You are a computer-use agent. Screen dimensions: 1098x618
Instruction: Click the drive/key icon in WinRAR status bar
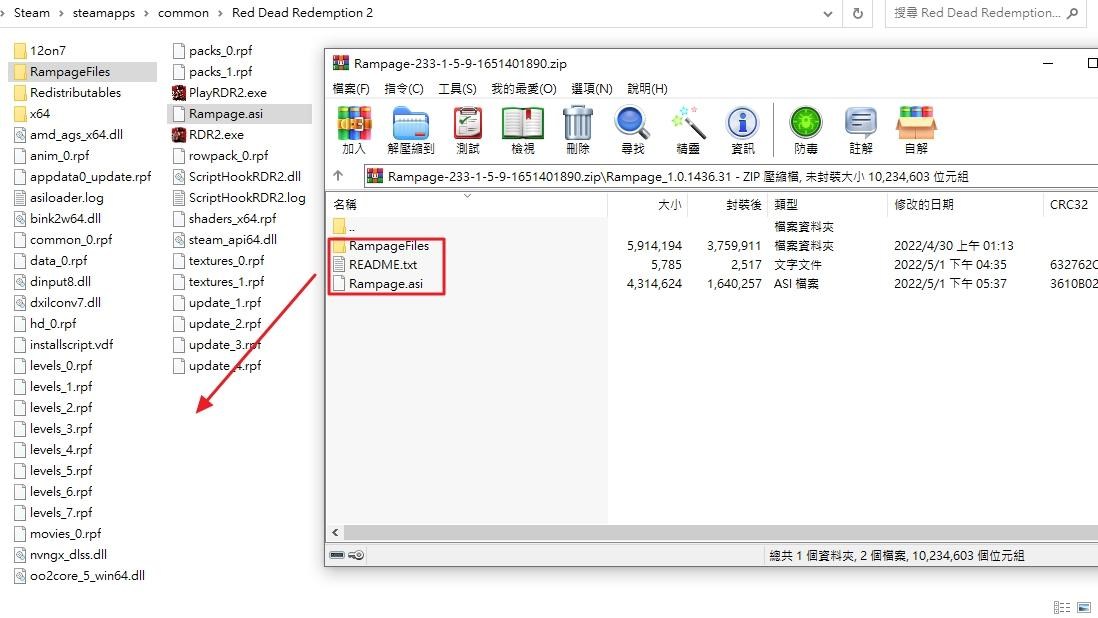[x=347, y=555]
